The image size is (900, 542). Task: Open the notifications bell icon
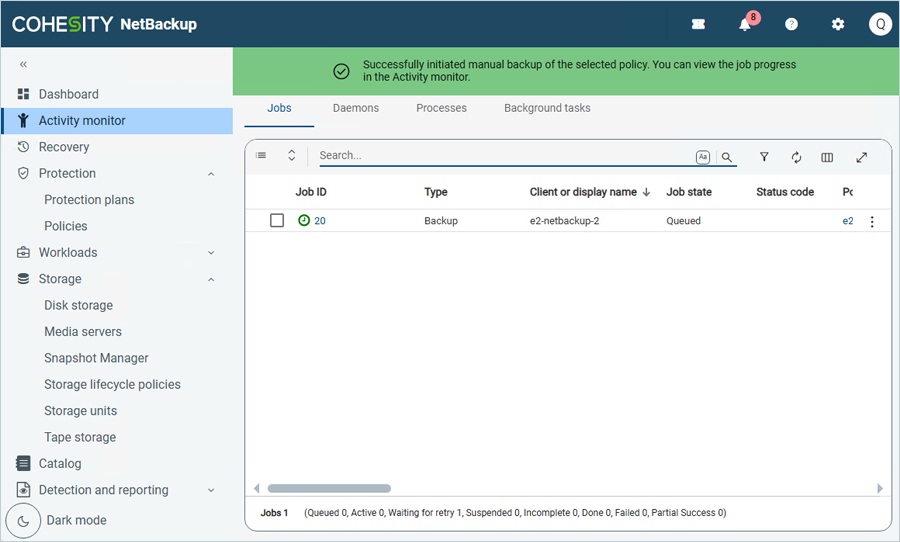point(745,24)
